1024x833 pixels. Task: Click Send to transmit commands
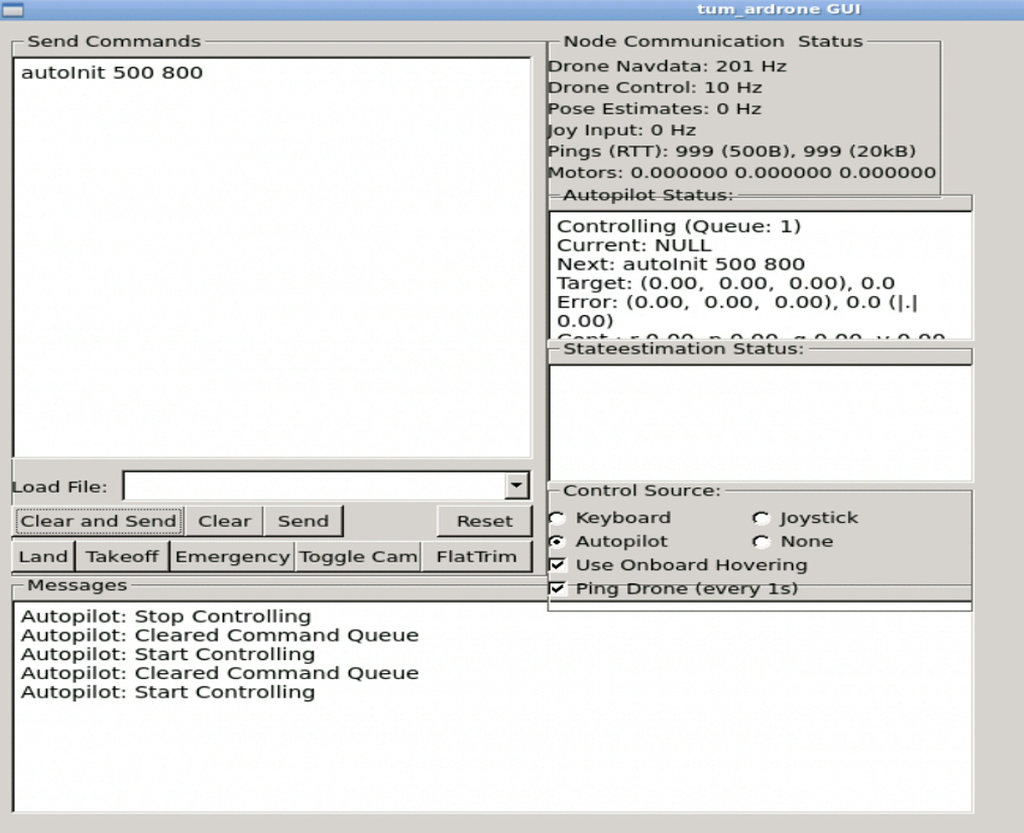(x=303, y=520)
